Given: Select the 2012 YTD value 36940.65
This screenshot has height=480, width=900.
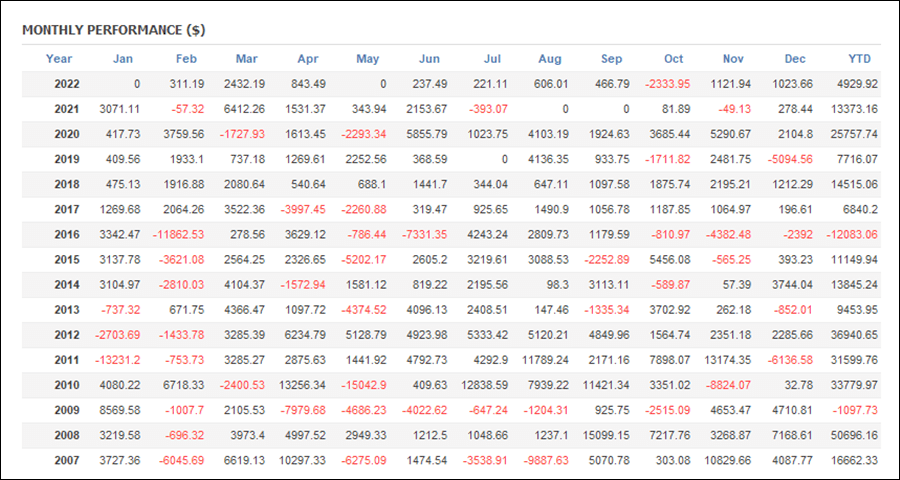Looking at the screenshot, I should (855, 335).
